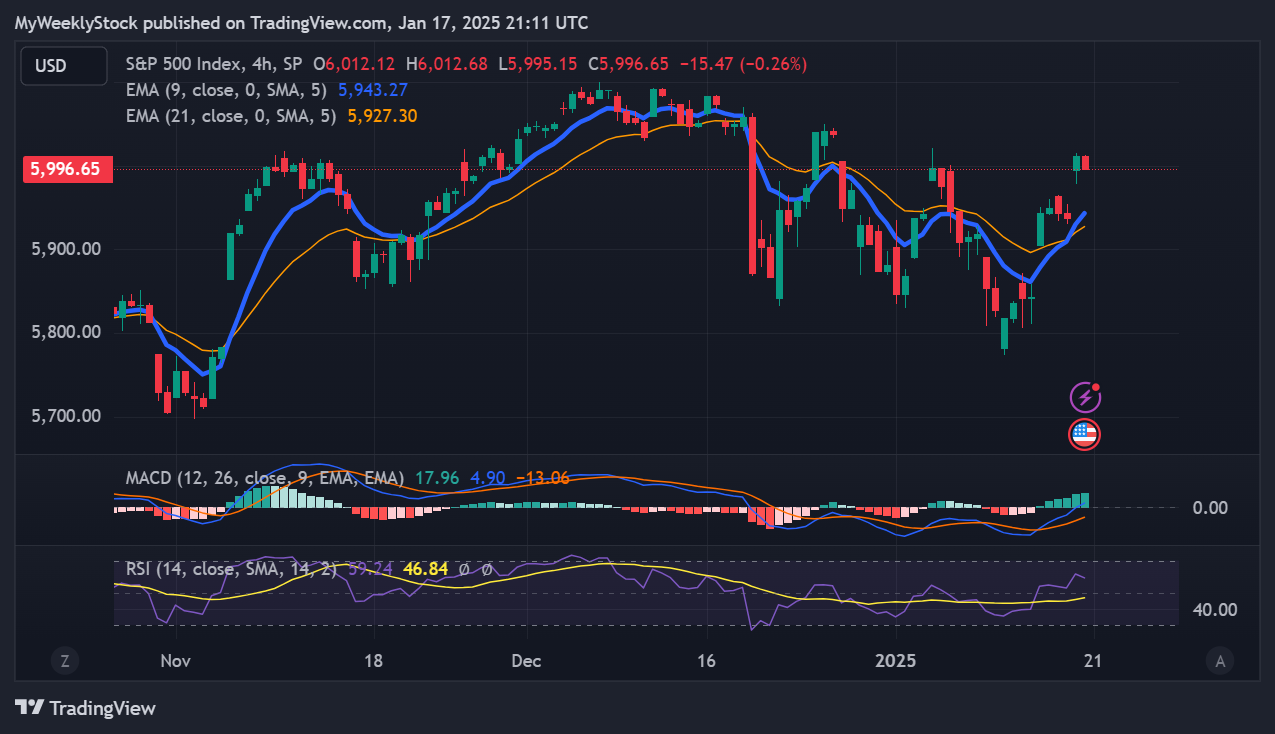The height and width of the screenshot is (734, 1275).
Task: Click the 5,800.00 price axis label
Action: coord(65,331)
